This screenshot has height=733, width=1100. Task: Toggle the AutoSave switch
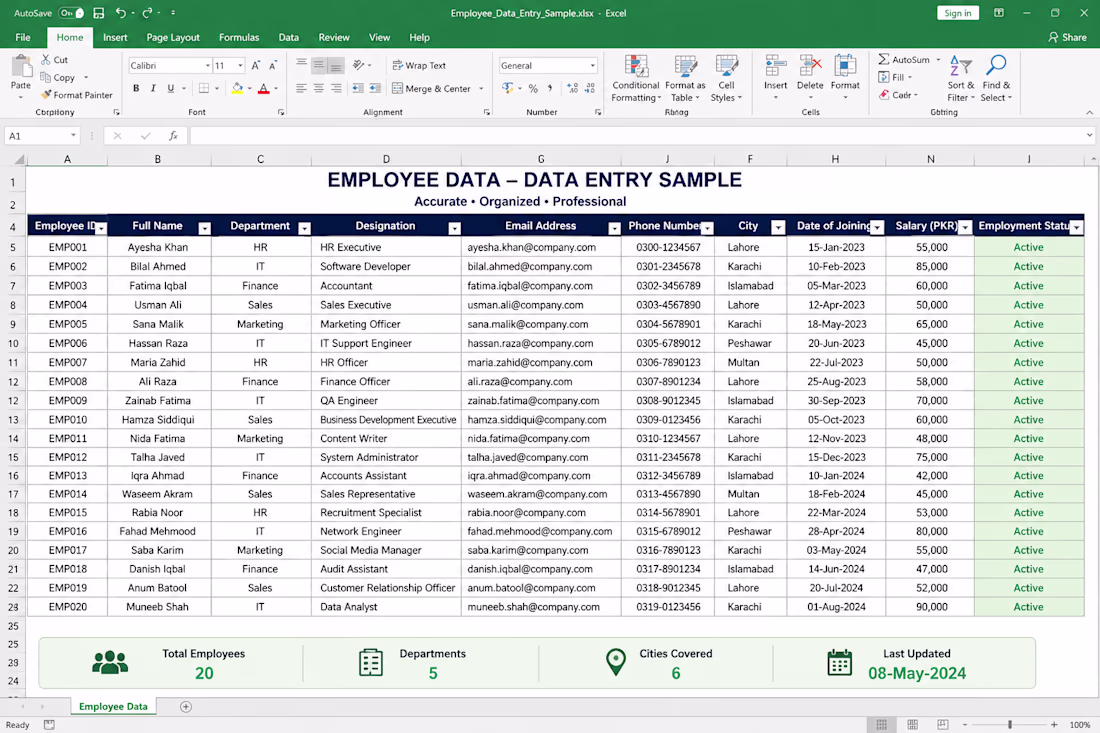click(71, 13)
